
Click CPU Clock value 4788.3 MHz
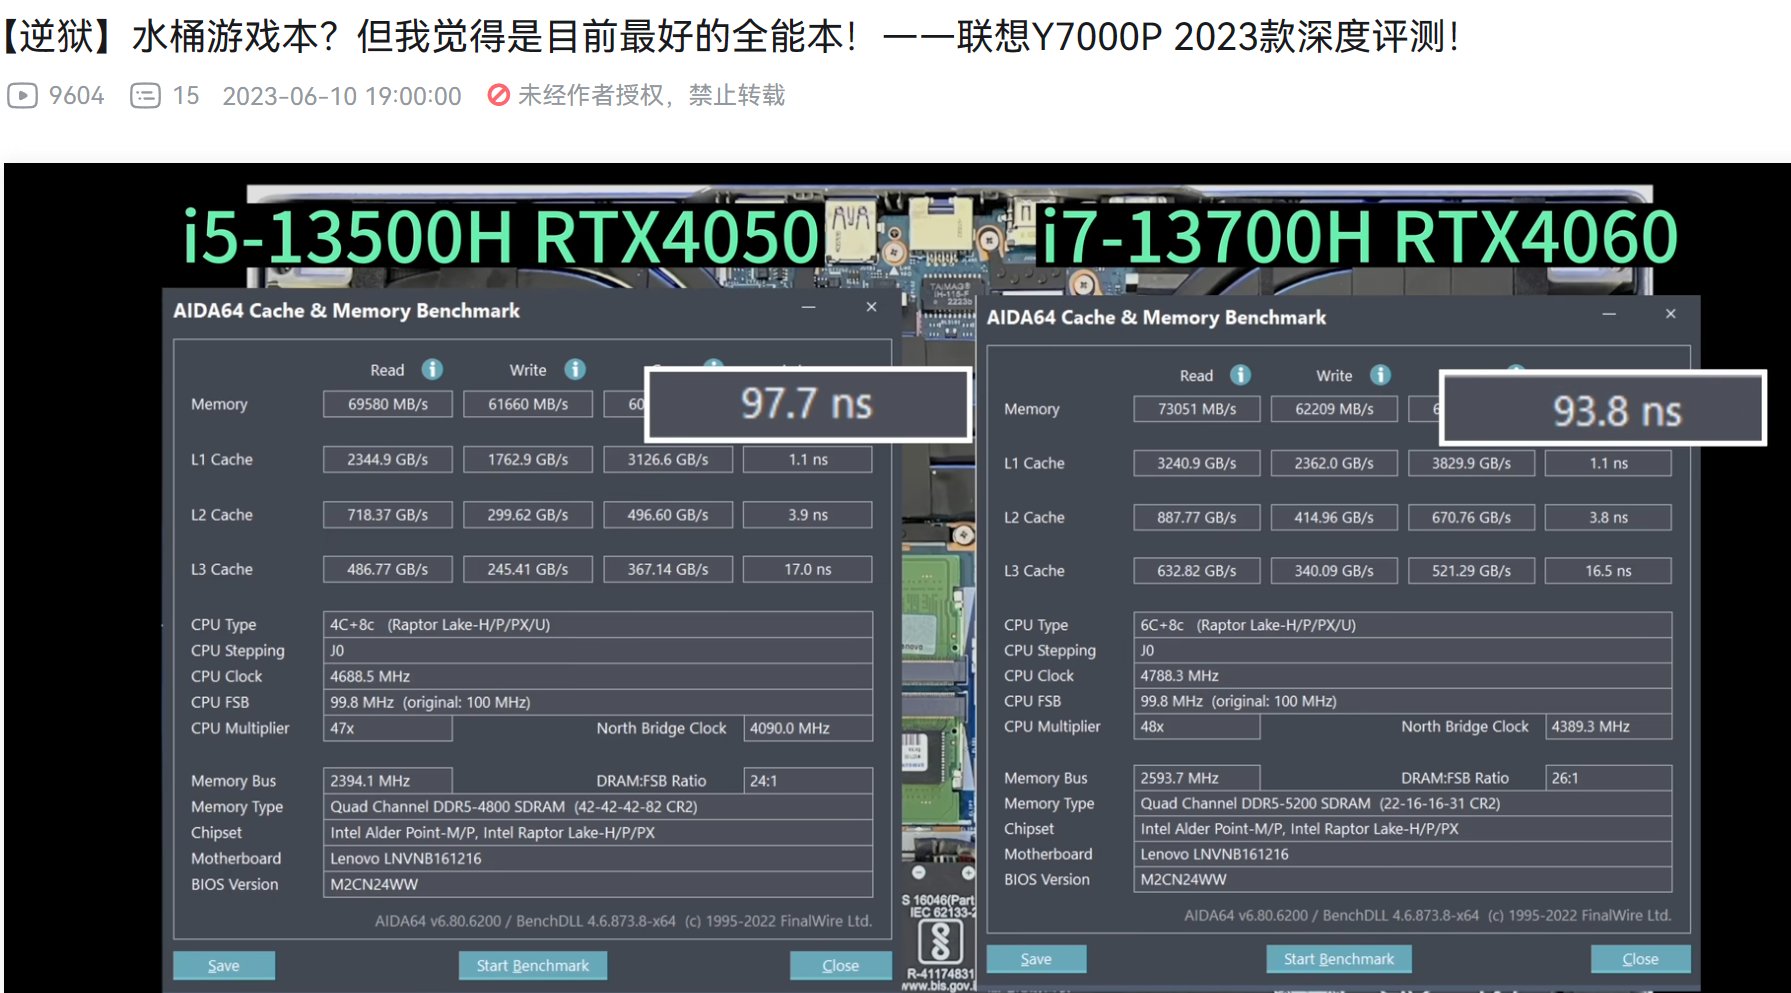1402,676
